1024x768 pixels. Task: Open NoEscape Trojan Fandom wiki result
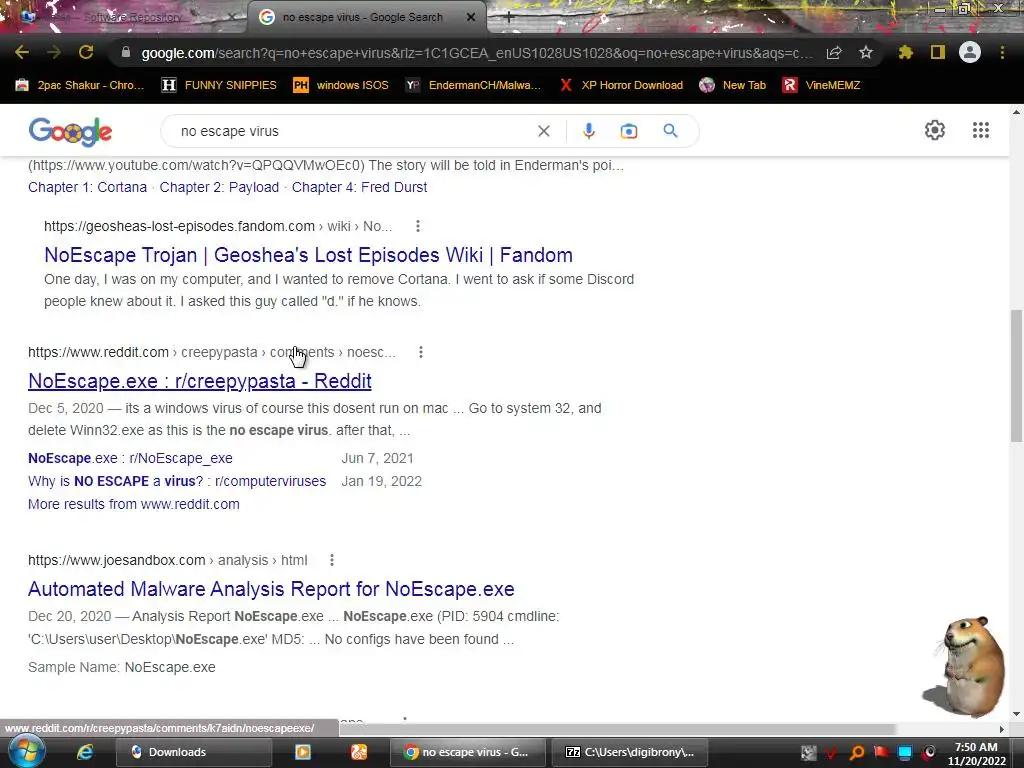point(308,255)
